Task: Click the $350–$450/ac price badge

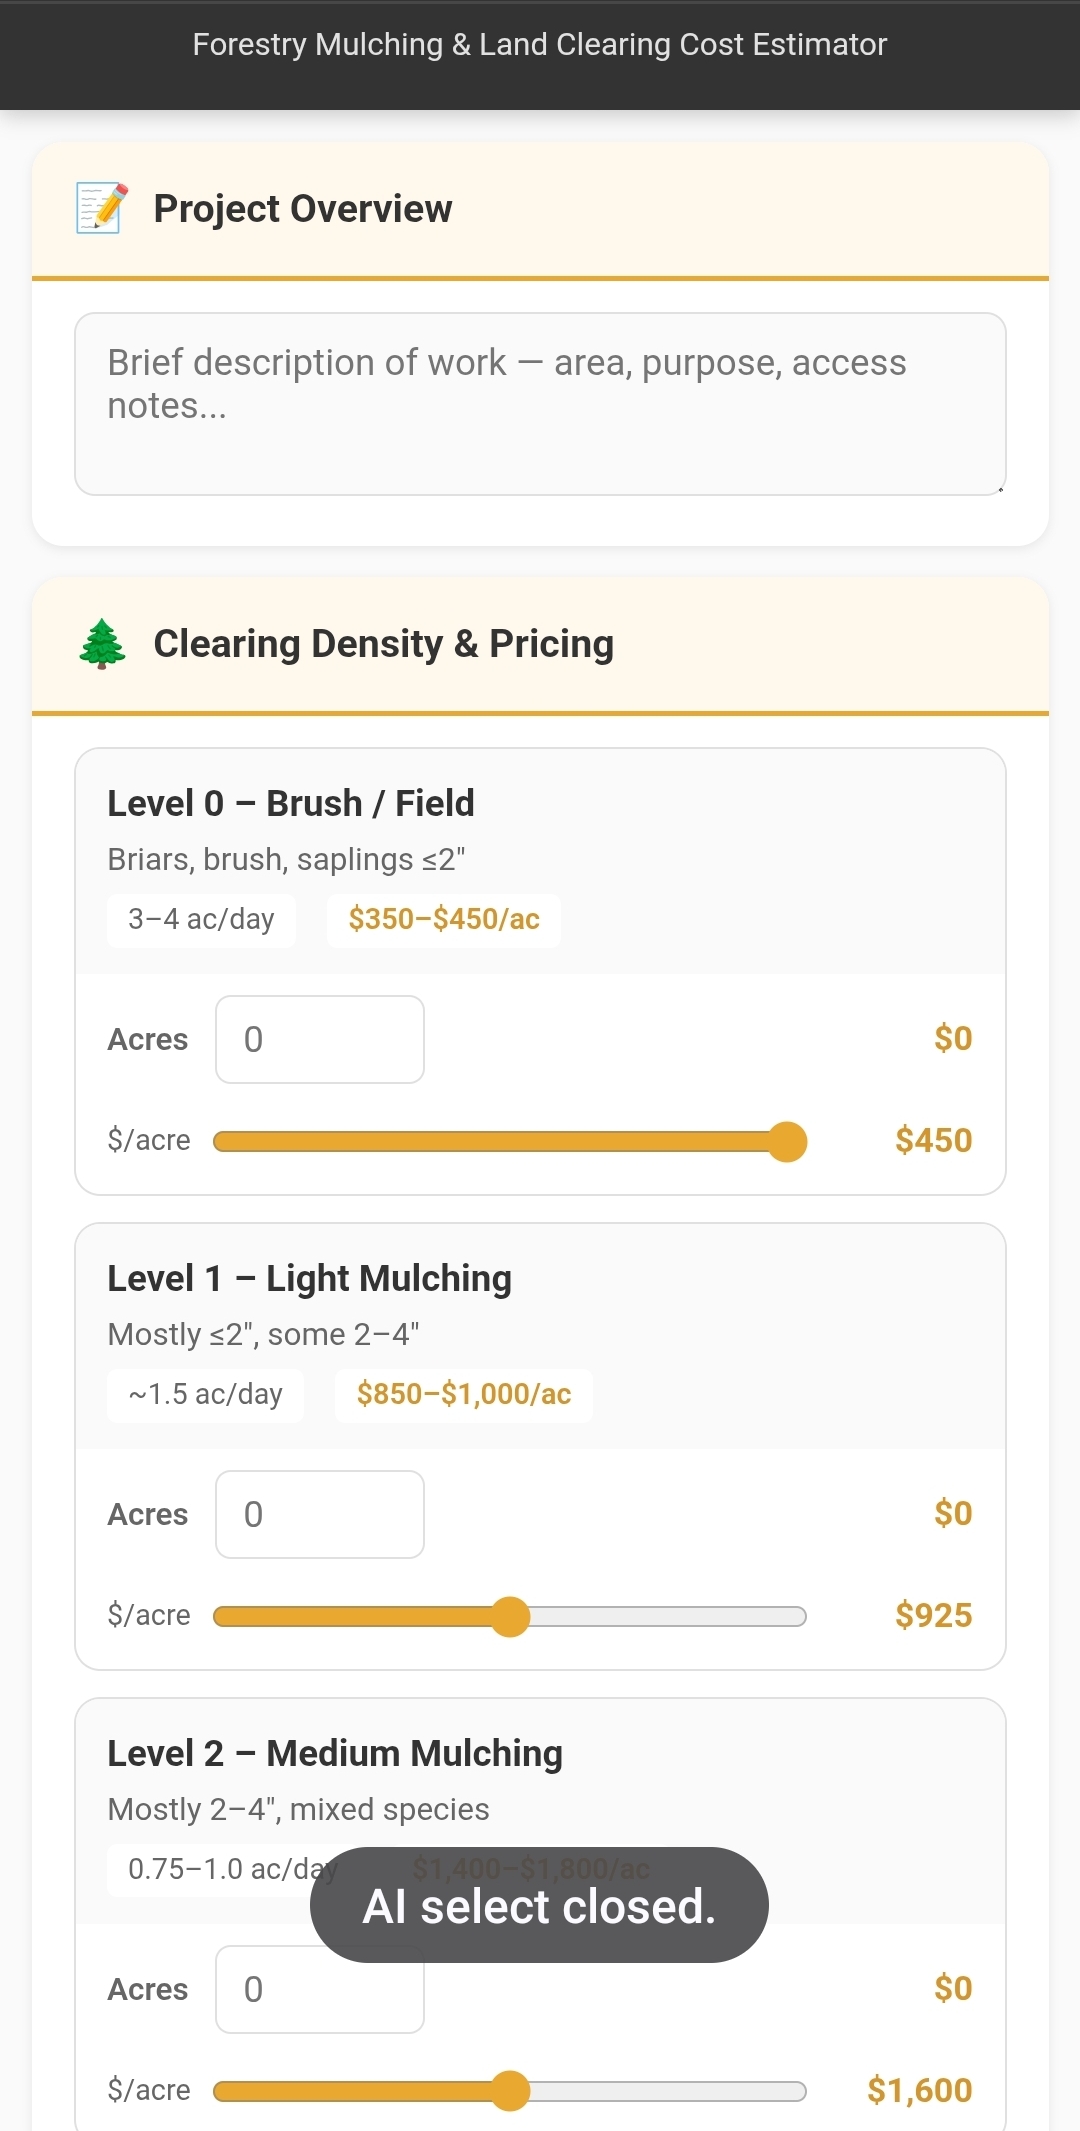Action: [443, 919]
